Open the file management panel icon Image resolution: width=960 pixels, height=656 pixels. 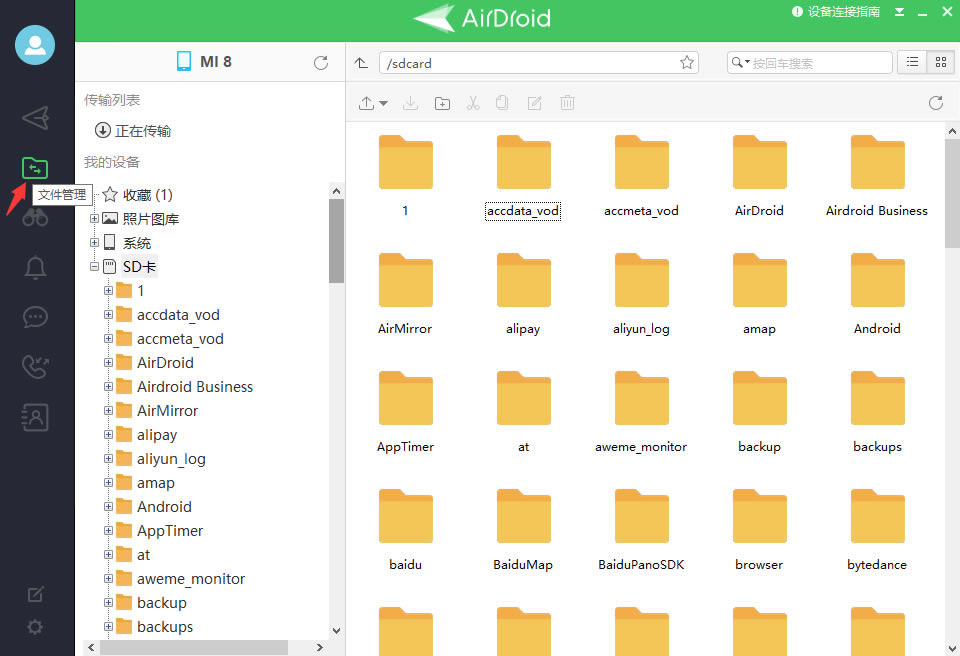point(35,167)
